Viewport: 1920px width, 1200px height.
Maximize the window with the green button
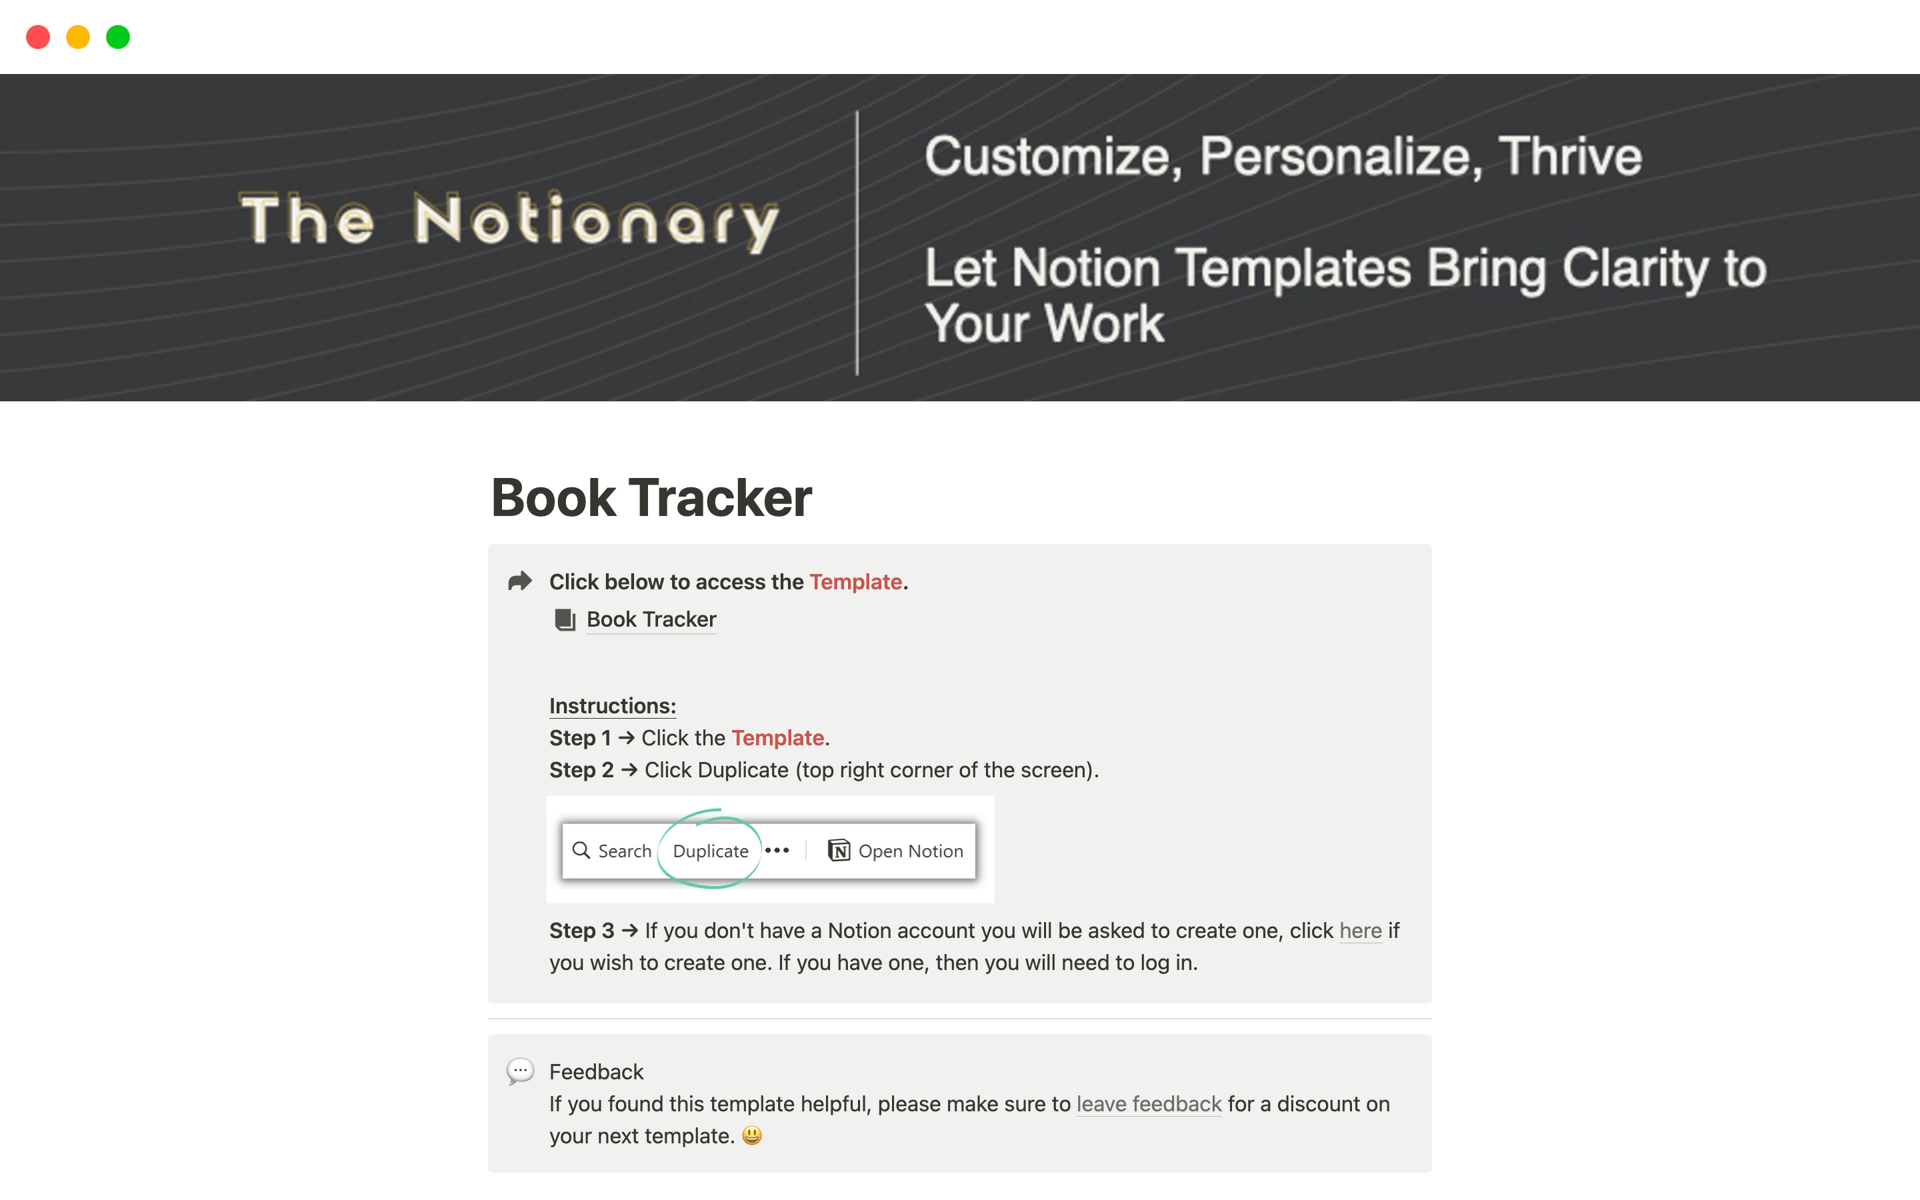tap(118, 37)
